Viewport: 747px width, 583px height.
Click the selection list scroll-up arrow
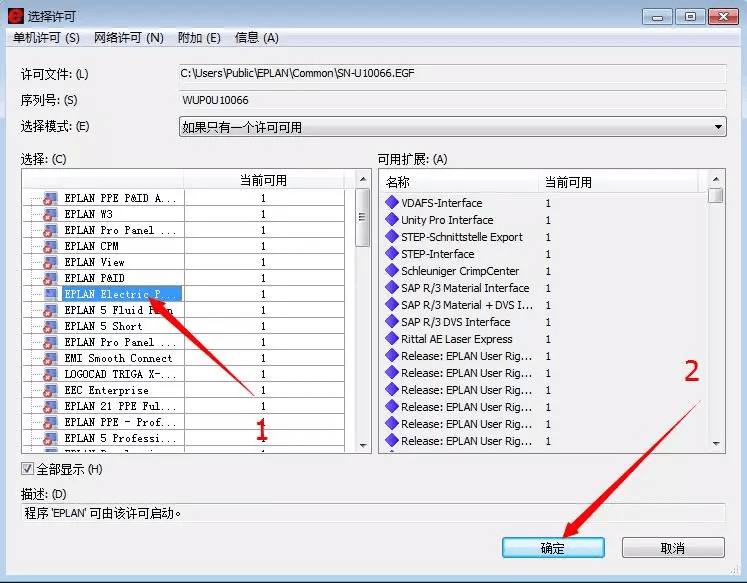coord(363,179)
